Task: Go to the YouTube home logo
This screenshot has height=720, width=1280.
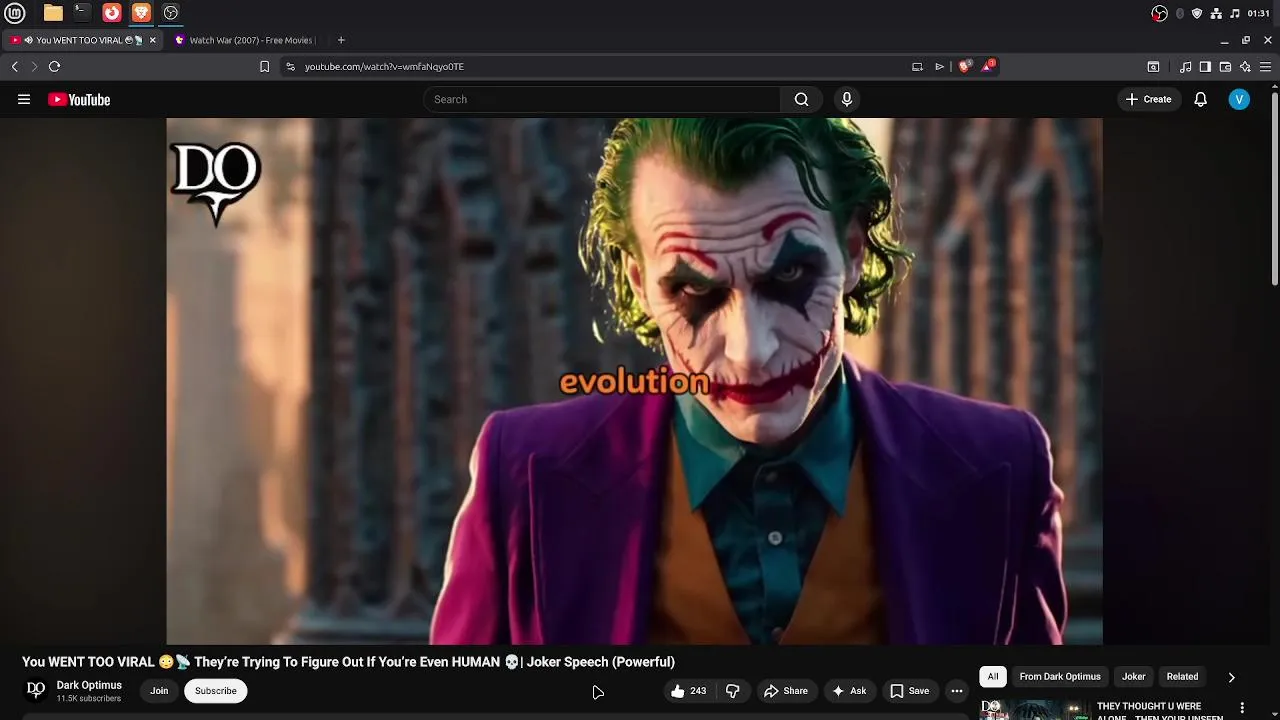Action: (x=79, y=99)
